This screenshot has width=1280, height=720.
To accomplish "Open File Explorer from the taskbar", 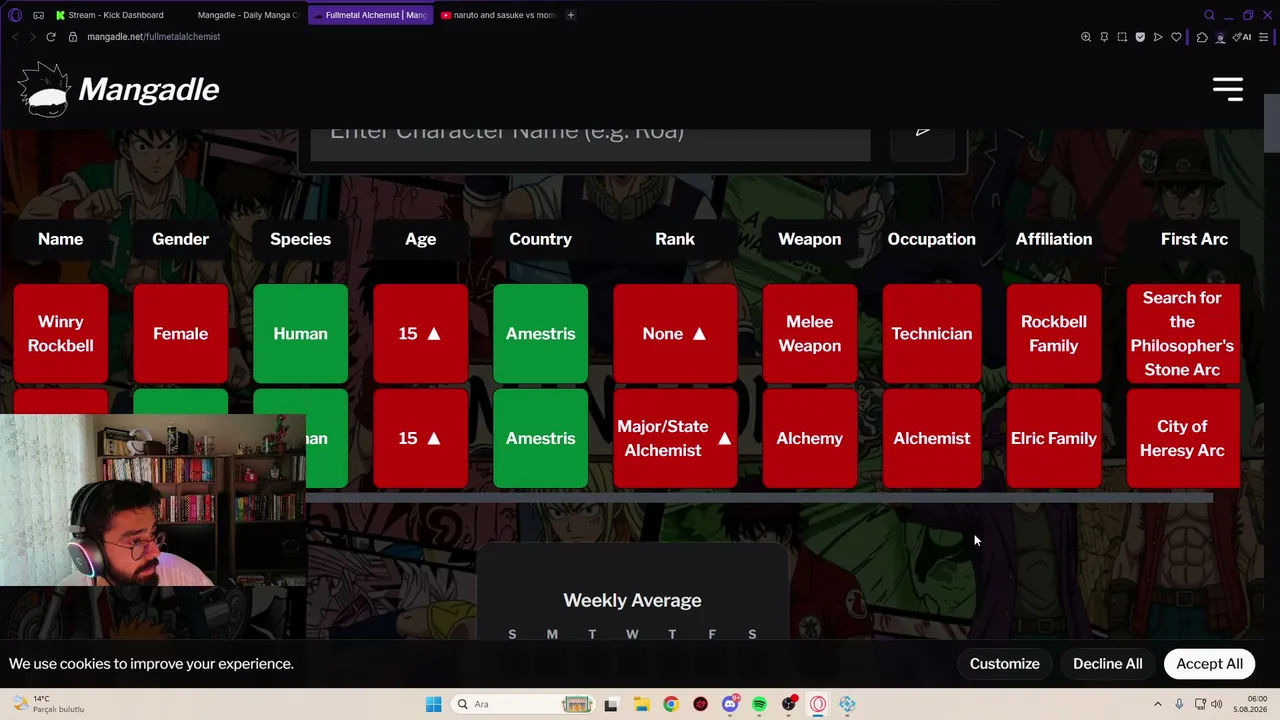I will (641, 704).
